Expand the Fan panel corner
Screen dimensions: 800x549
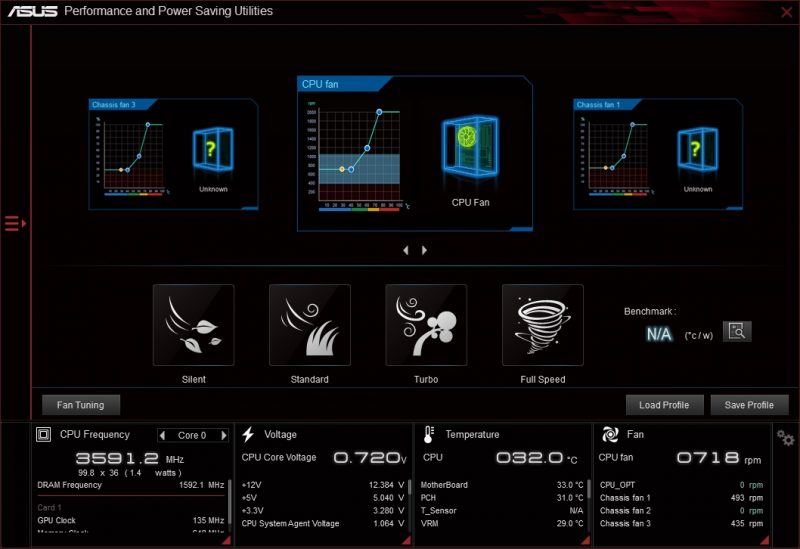tap(765, 540)
